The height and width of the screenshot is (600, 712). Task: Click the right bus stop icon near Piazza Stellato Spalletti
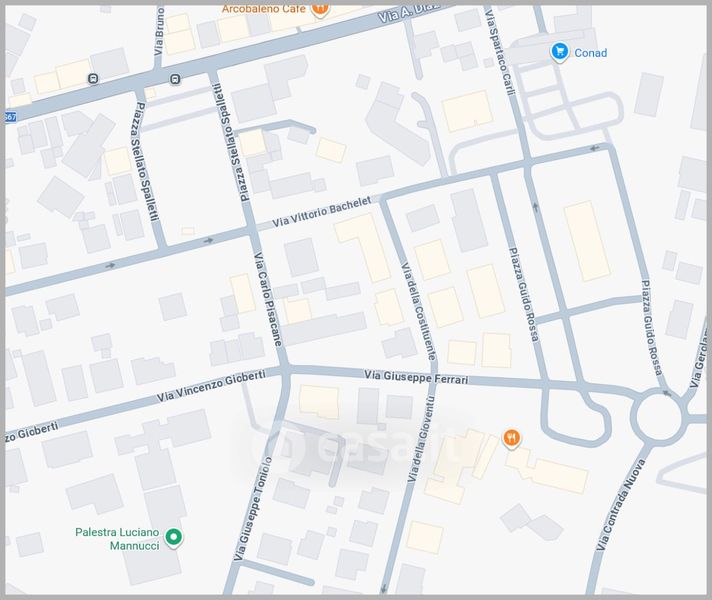tap(175, 79)
